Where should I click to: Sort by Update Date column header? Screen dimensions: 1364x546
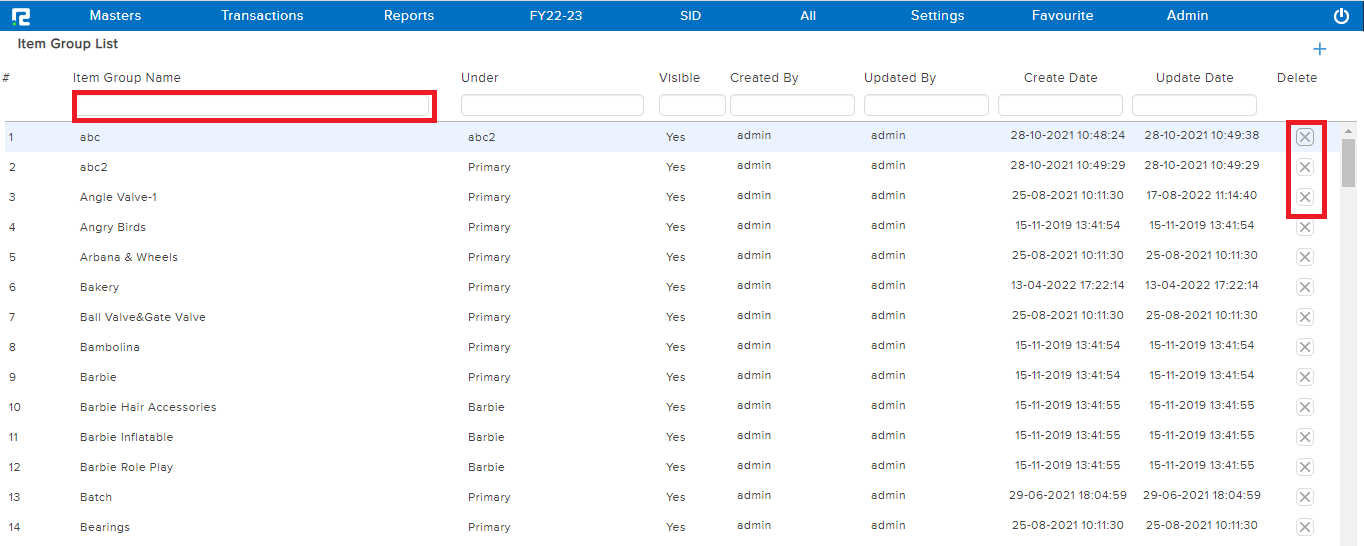click(1194, 78)
